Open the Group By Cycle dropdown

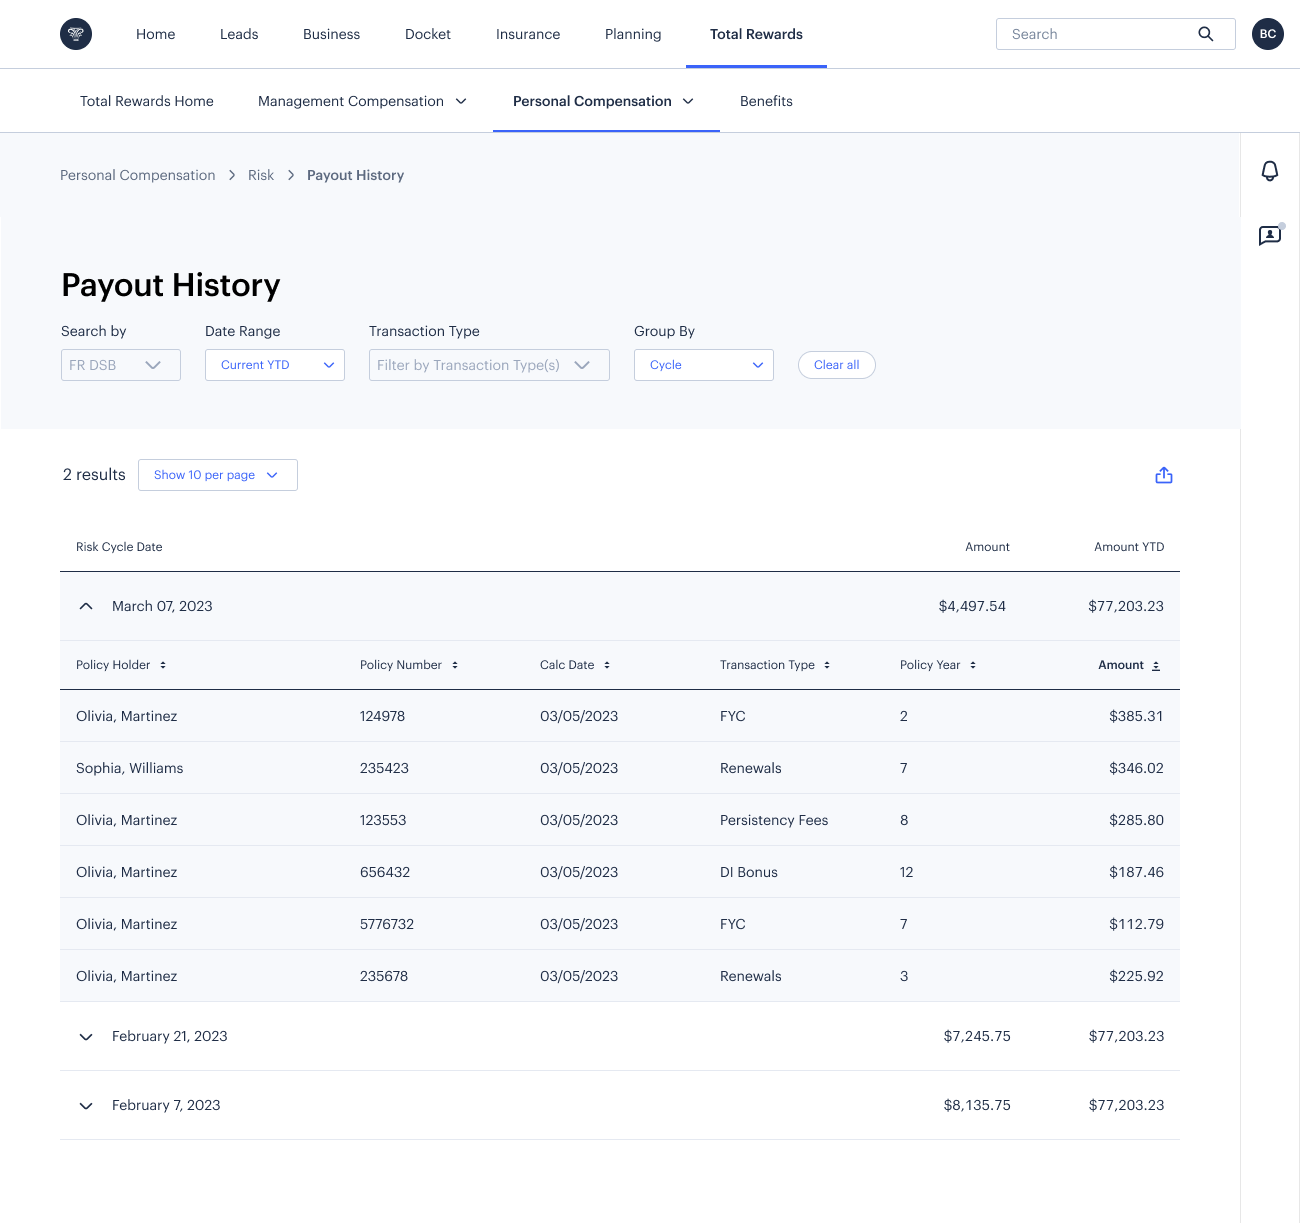coord(704,365)
